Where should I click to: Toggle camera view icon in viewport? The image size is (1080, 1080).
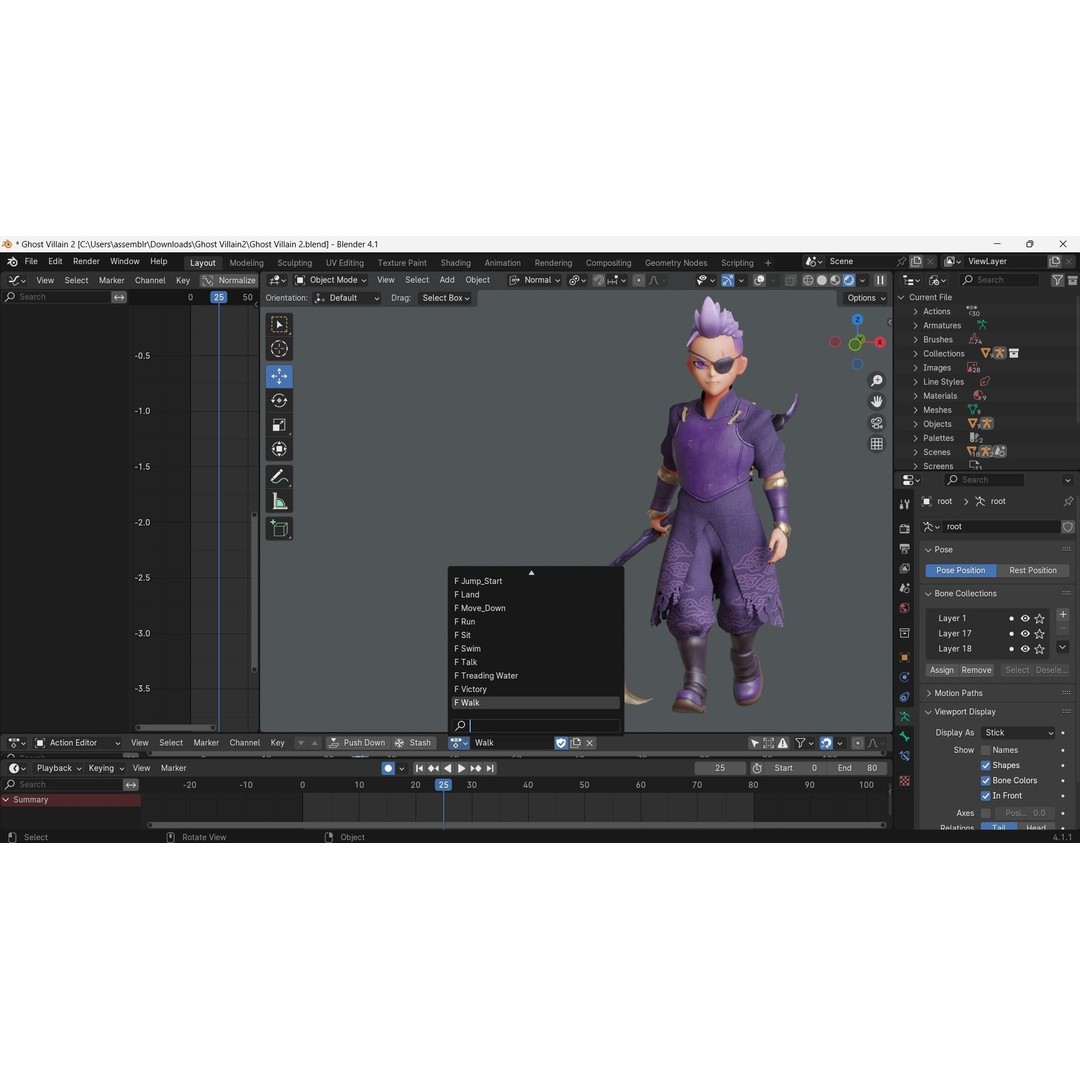pyautogui.click(x=876, y=423)
